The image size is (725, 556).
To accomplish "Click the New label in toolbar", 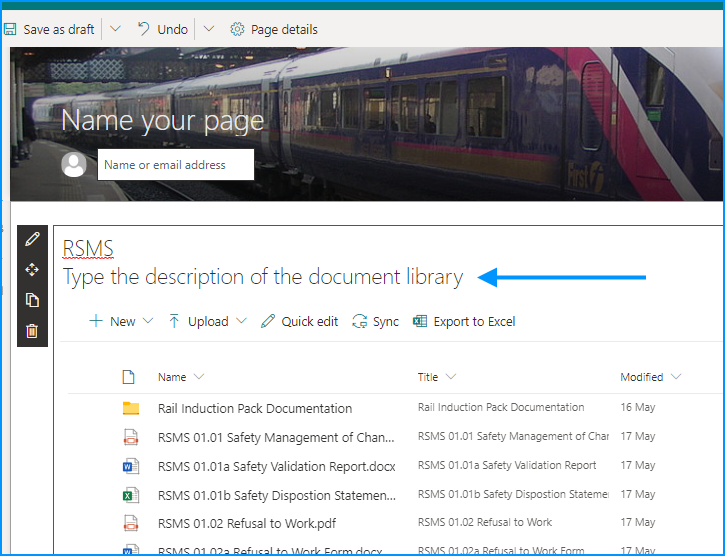I will pos(123,321).
